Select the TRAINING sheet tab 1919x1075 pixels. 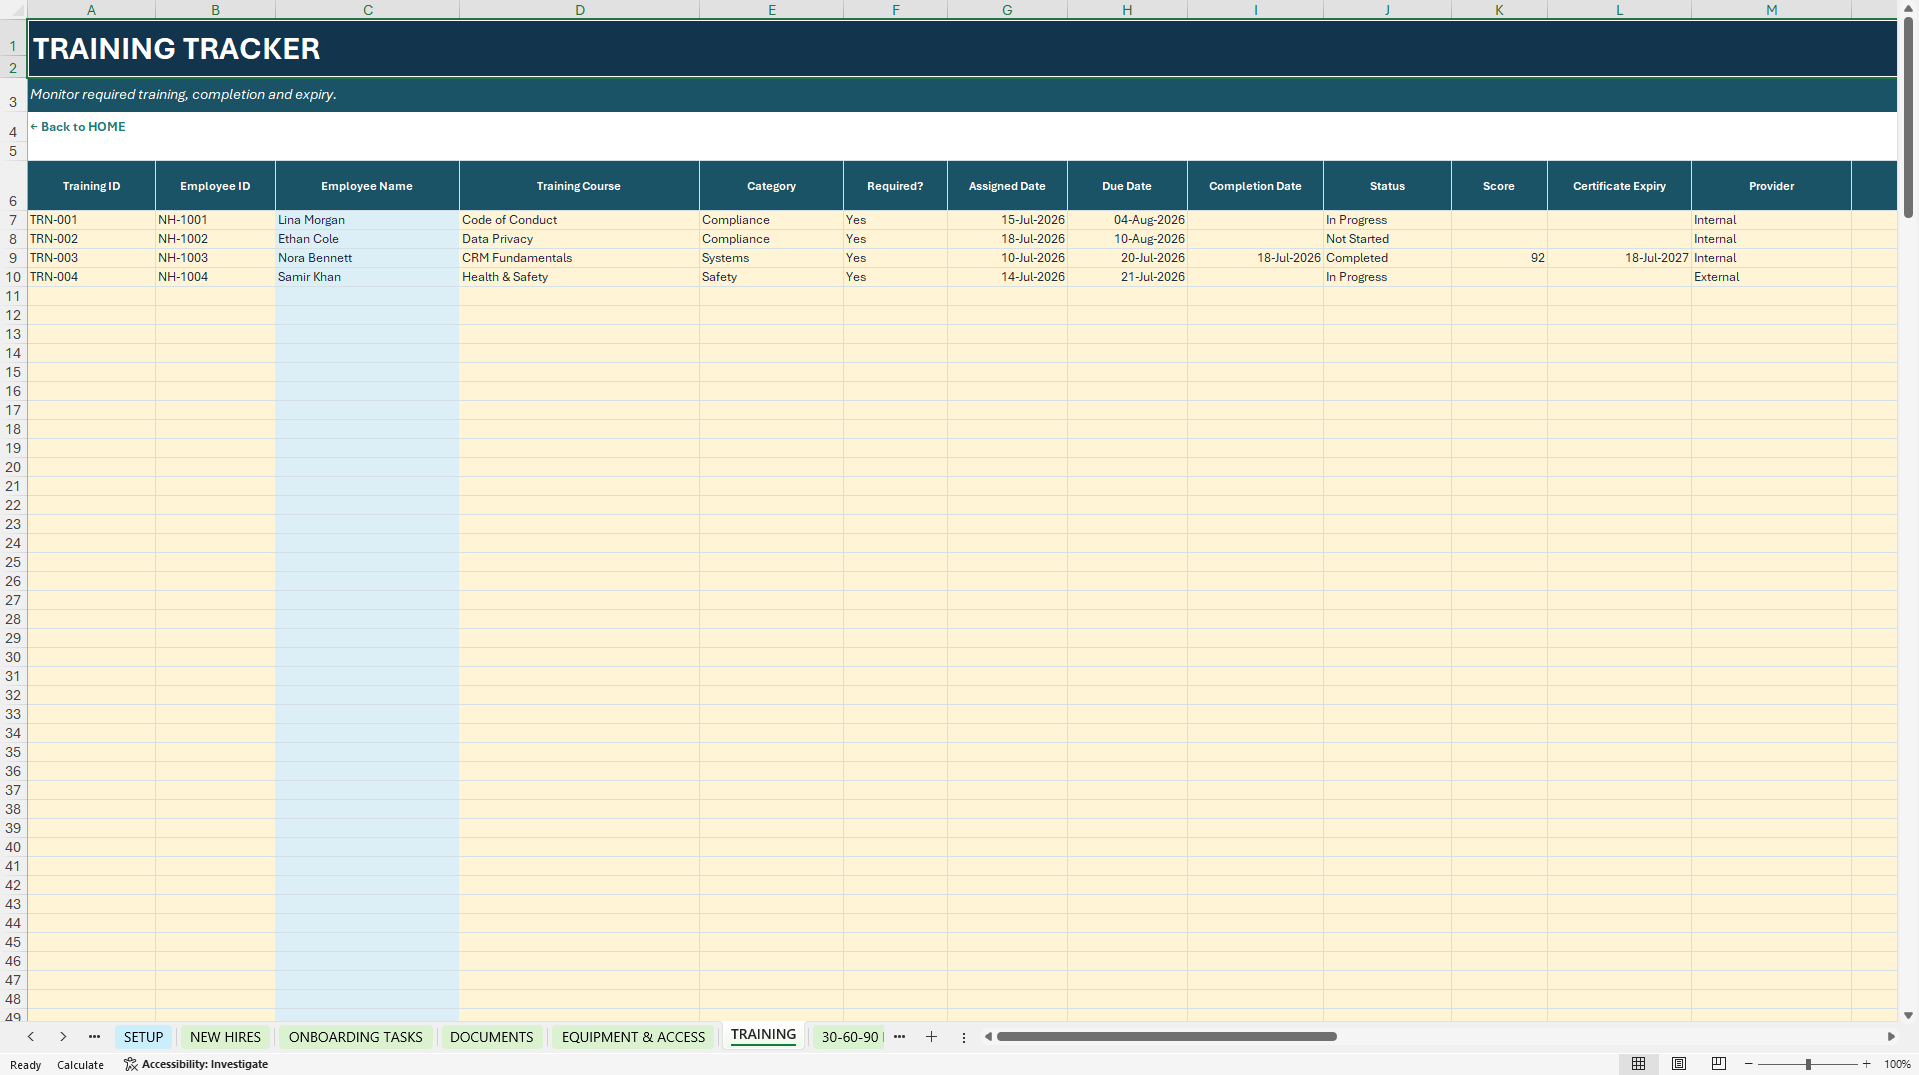(763, 1035)
